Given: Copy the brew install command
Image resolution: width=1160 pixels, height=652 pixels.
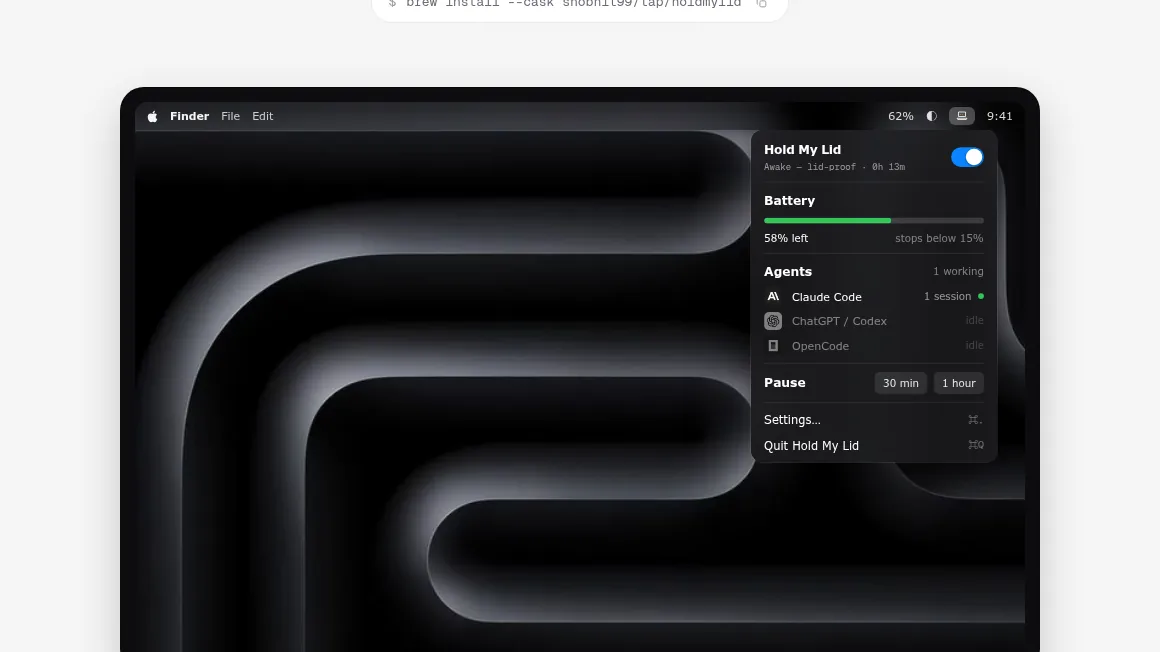Looking at the screenshot, I should pyautogui.click(x=761, y=4).
